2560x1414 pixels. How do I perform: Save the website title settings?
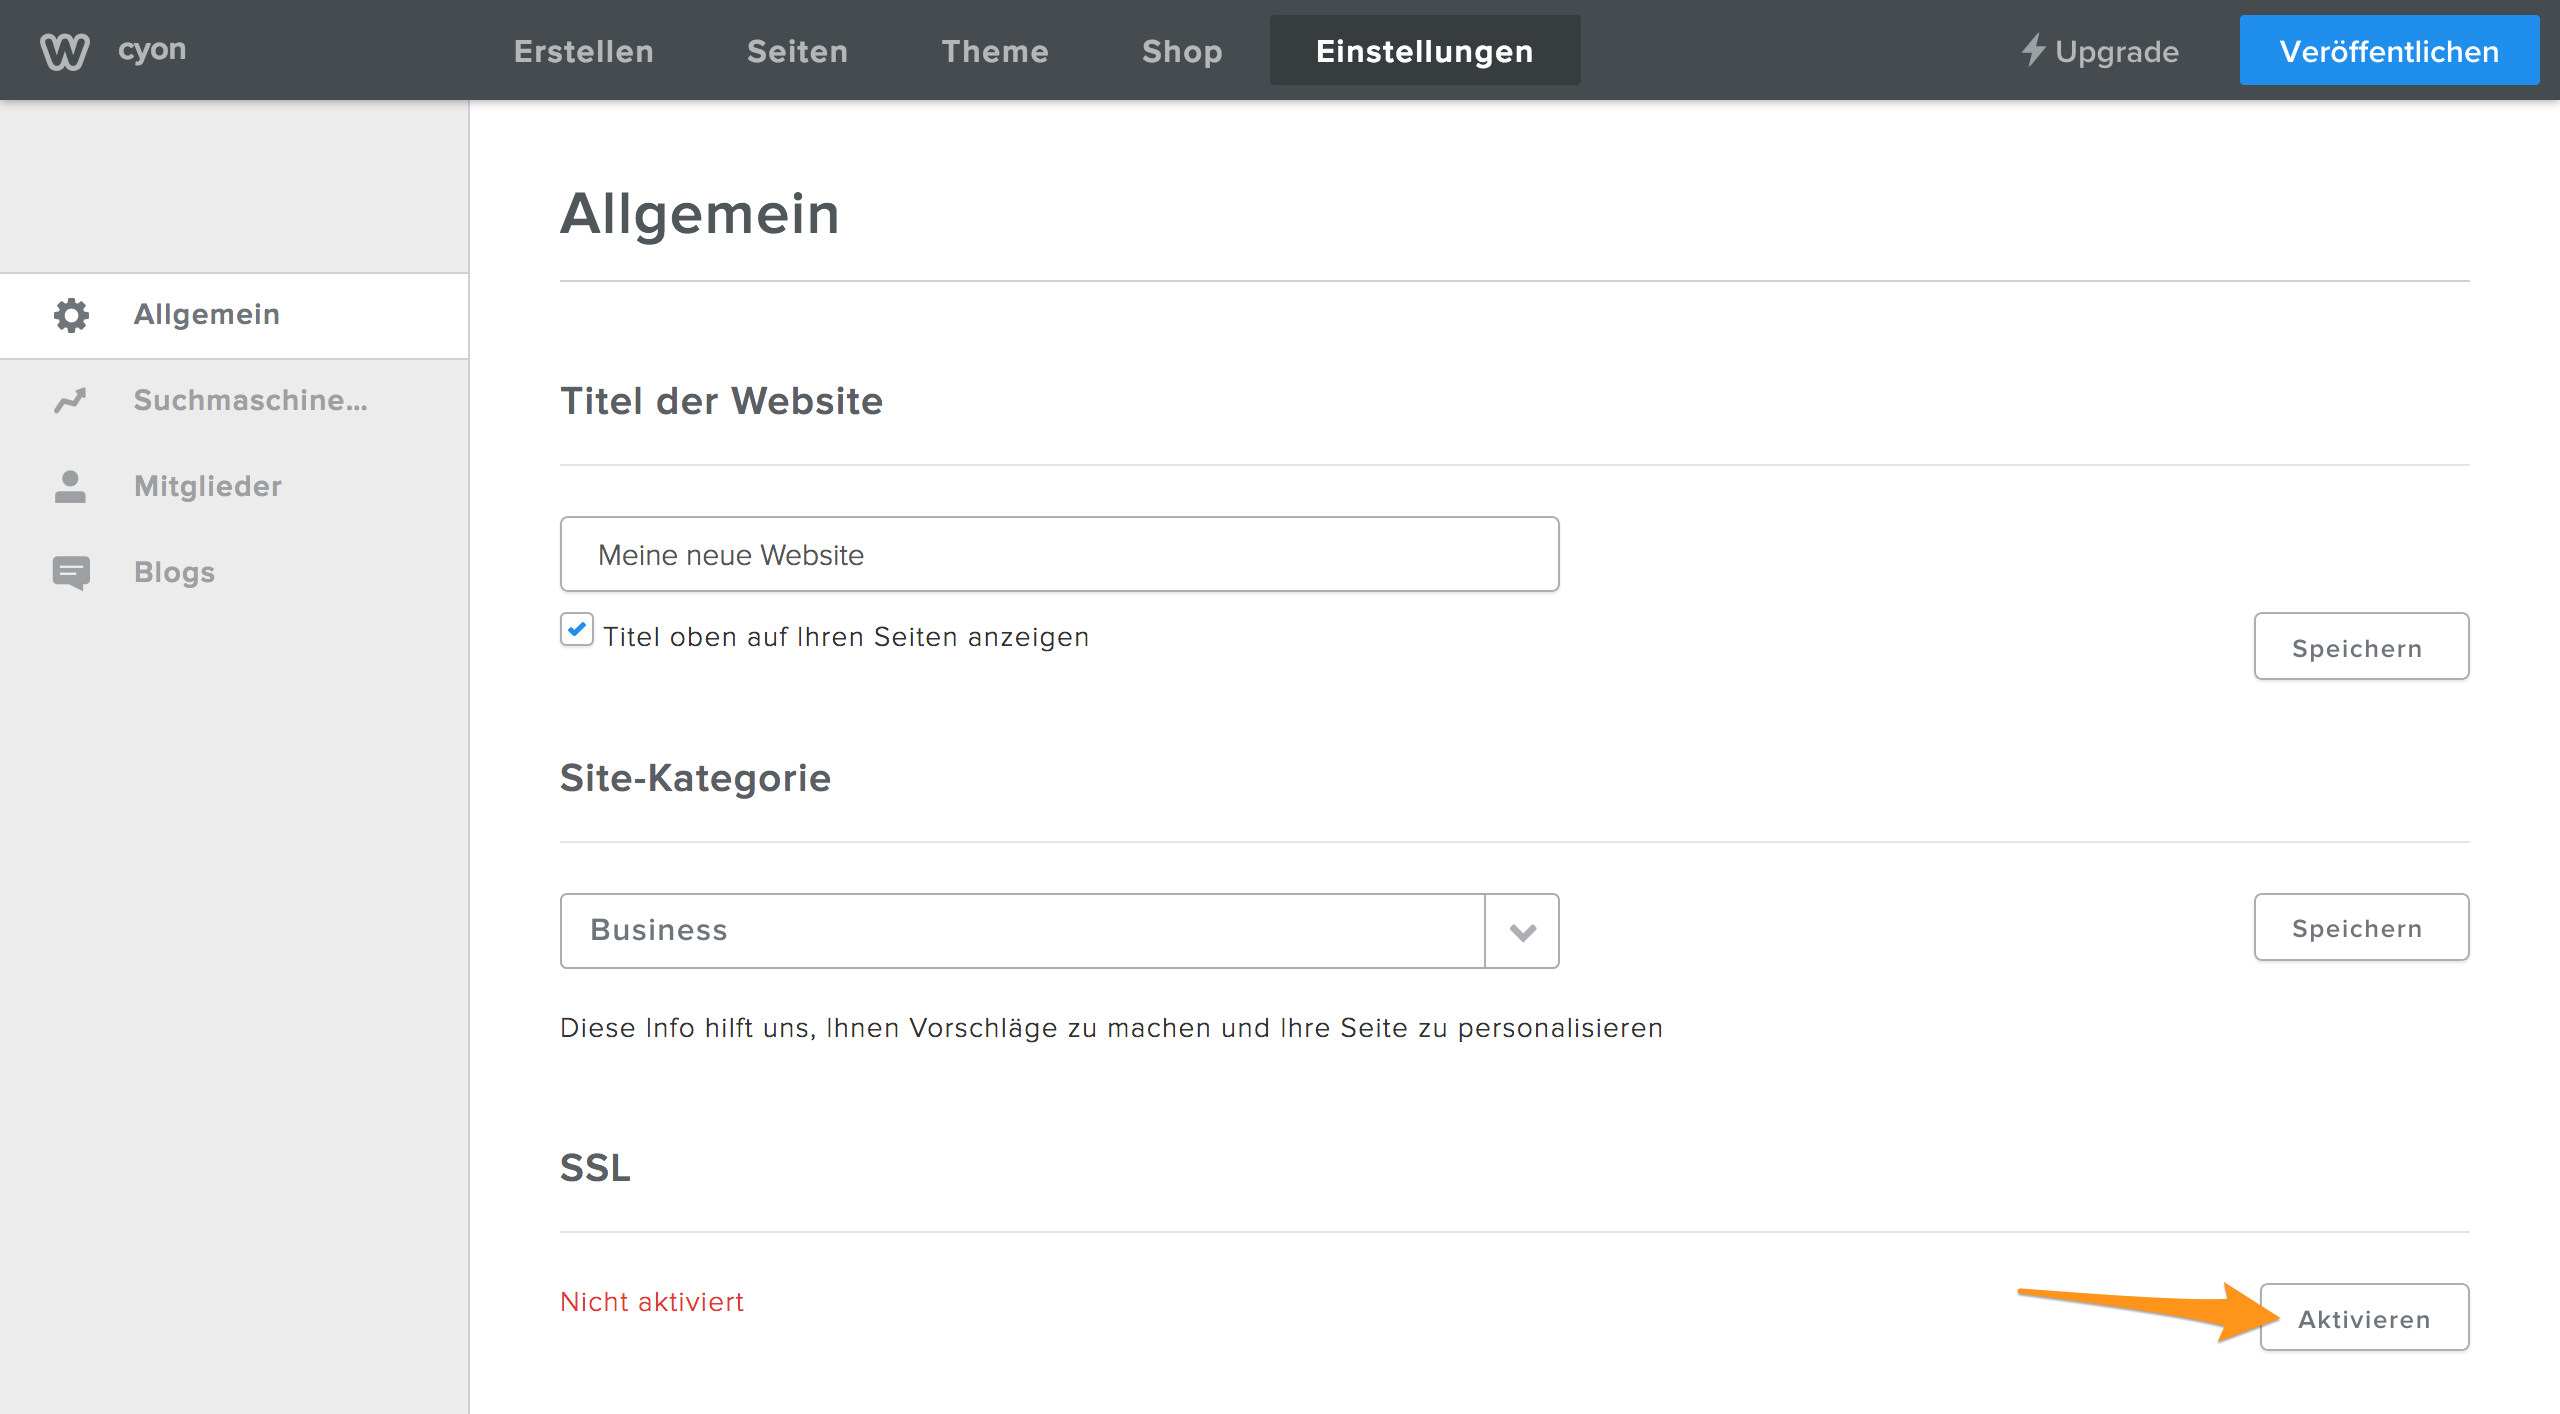point(2360,644)
